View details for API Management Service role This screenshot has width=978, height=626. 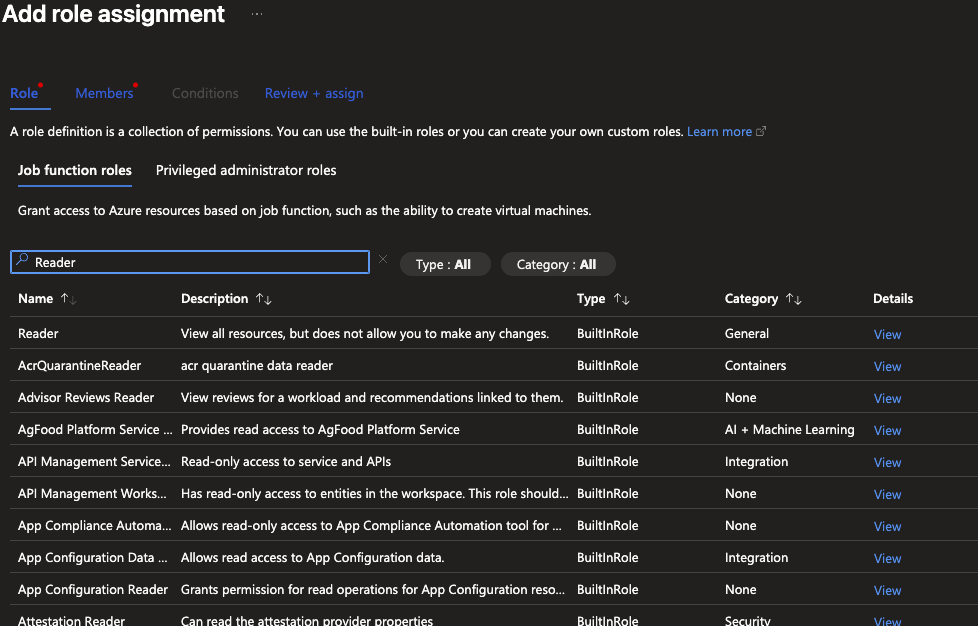tap(887, 463)
